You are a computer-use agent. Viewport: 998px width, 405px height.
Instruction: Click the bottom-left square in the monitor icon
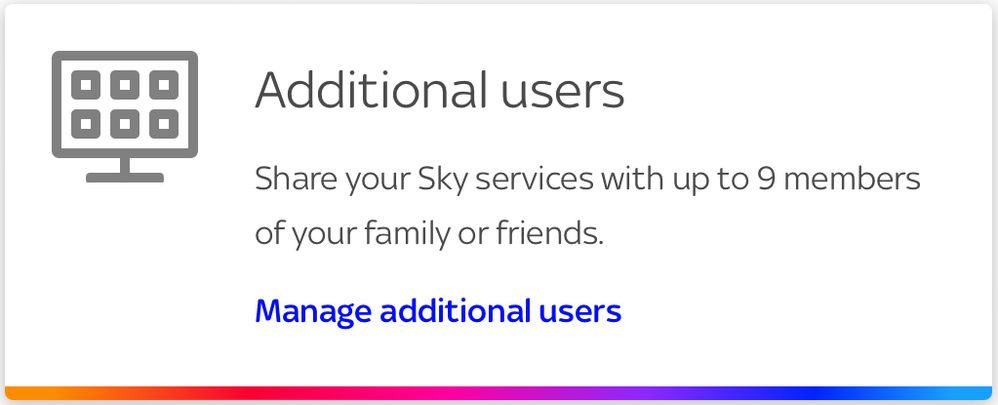tap(87, 124)
